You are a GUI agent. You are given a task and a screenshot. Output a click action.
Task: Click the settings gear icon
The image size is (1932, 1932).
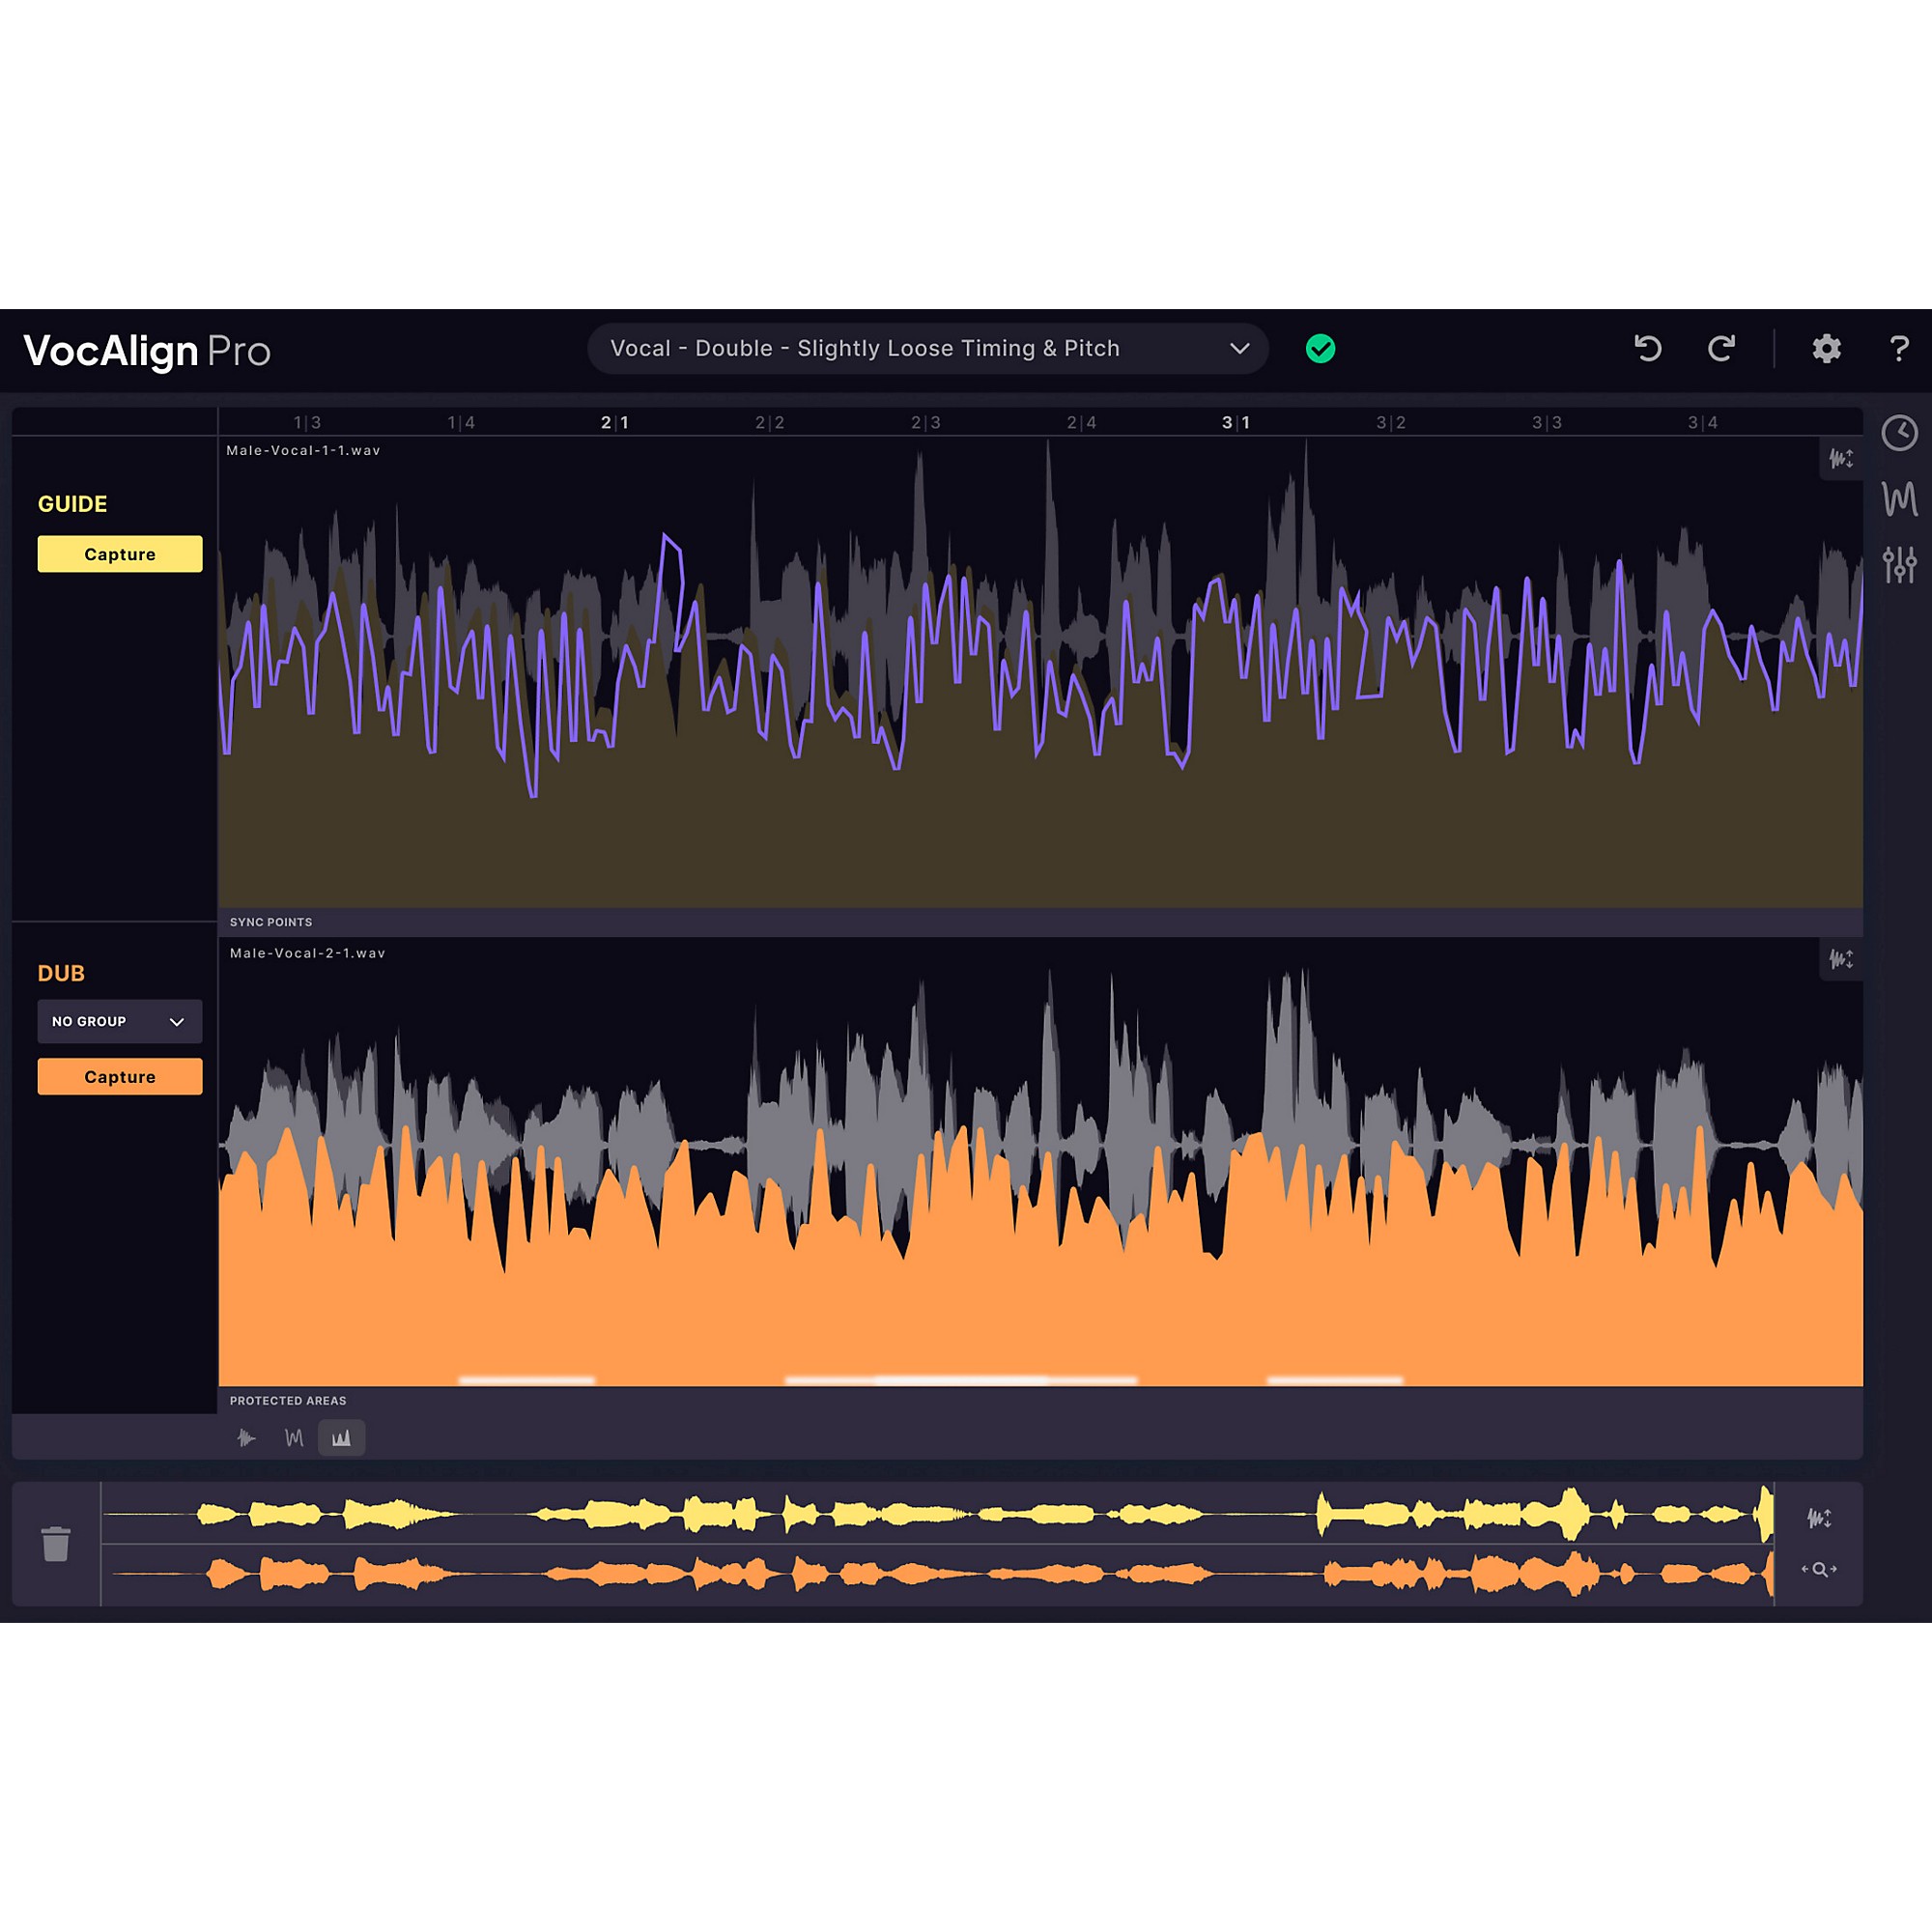[x=1825, y=349]
